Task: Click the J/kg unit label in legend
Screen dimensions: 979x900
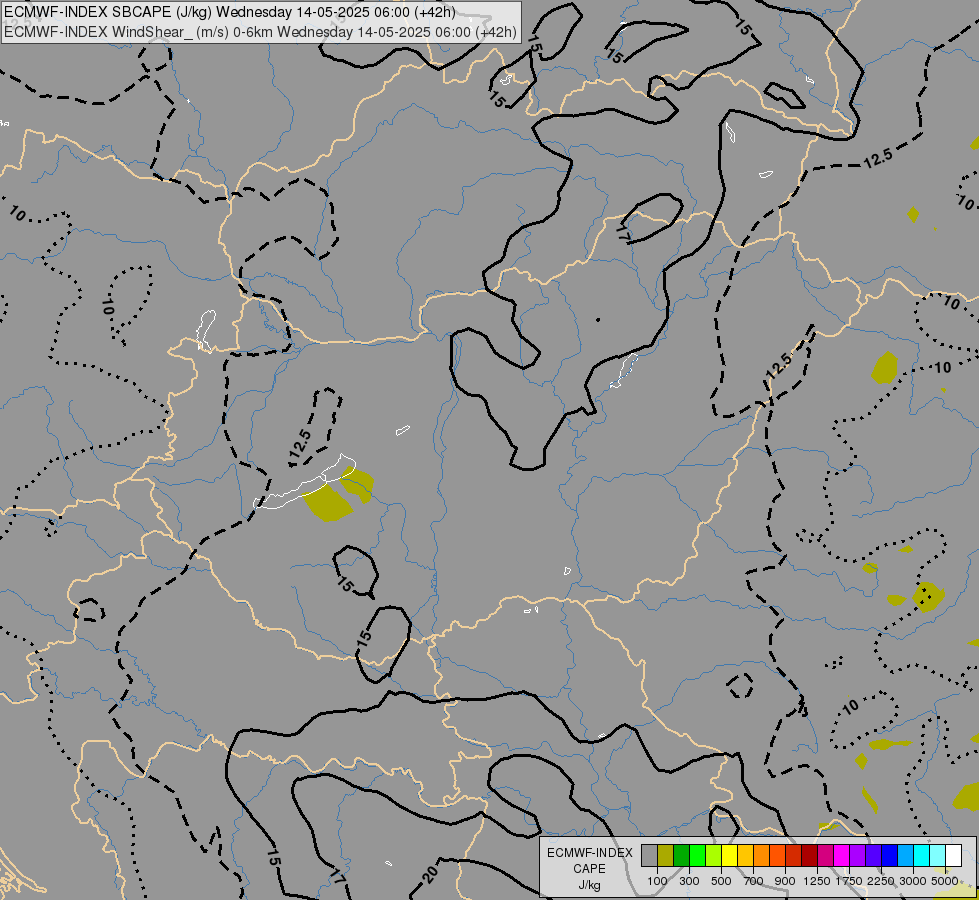Action: [x=589, y=885]
